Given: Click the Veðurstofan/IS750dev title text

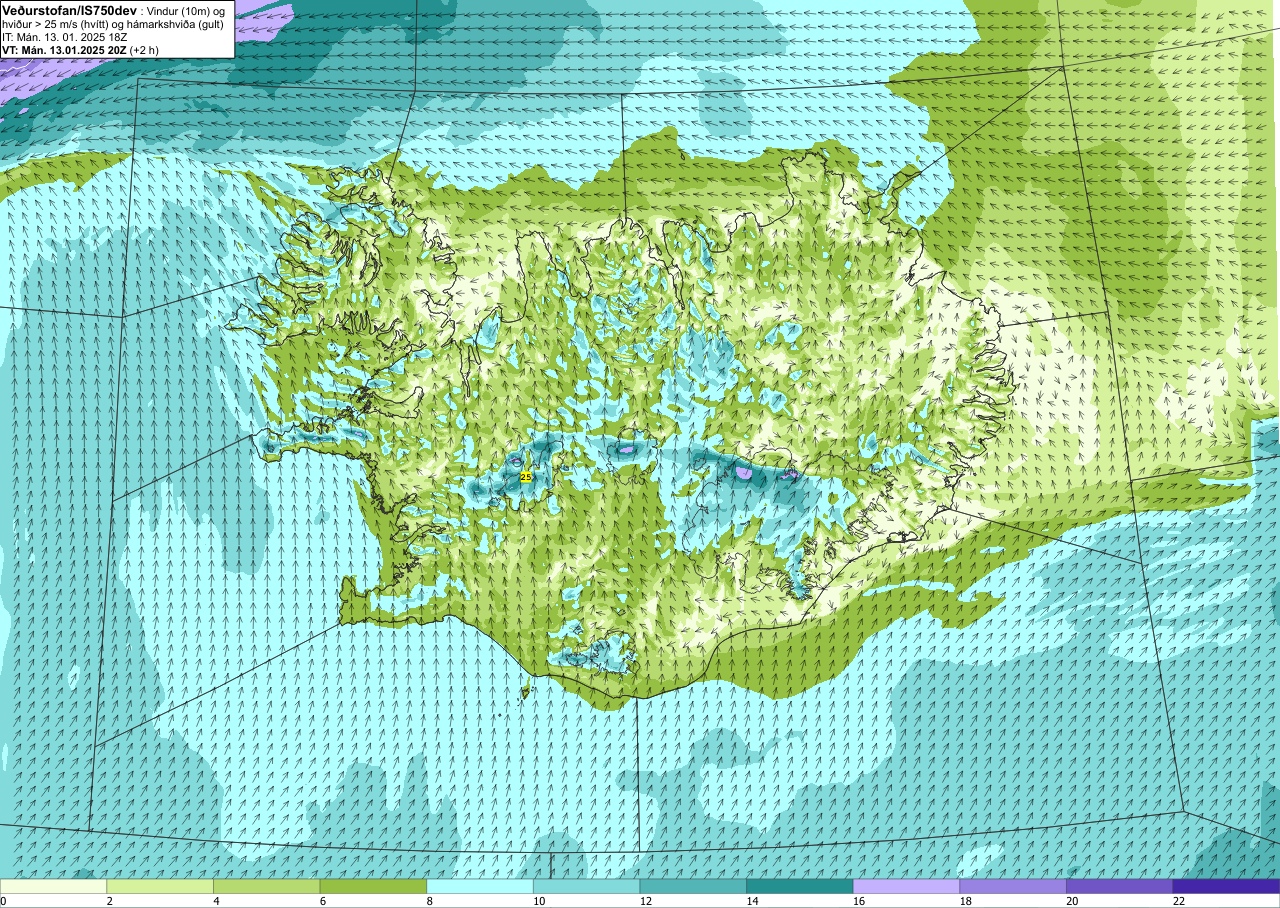Looking at the screenshot, I should (70, 11).
